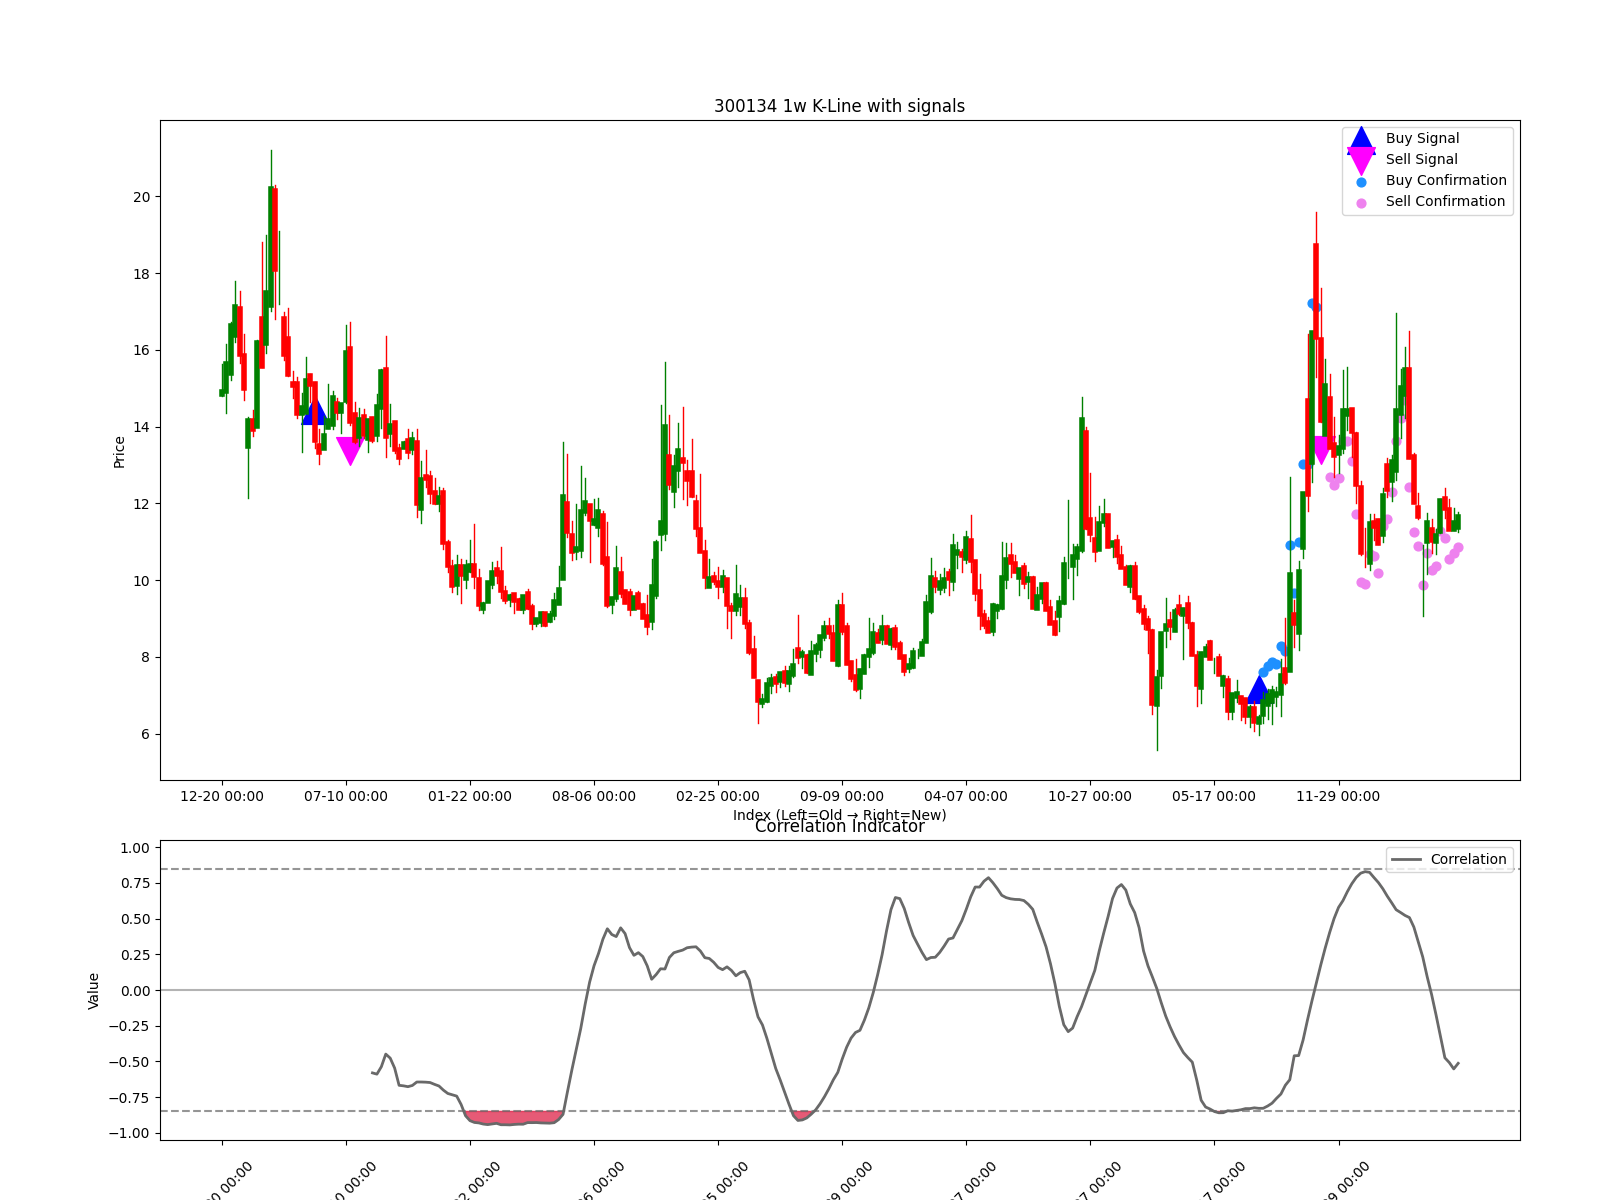The height and width of the screenshot is (1200, 1600).
Task: Click the x tick label '12-20 00:00'
Action: [222, 797]
